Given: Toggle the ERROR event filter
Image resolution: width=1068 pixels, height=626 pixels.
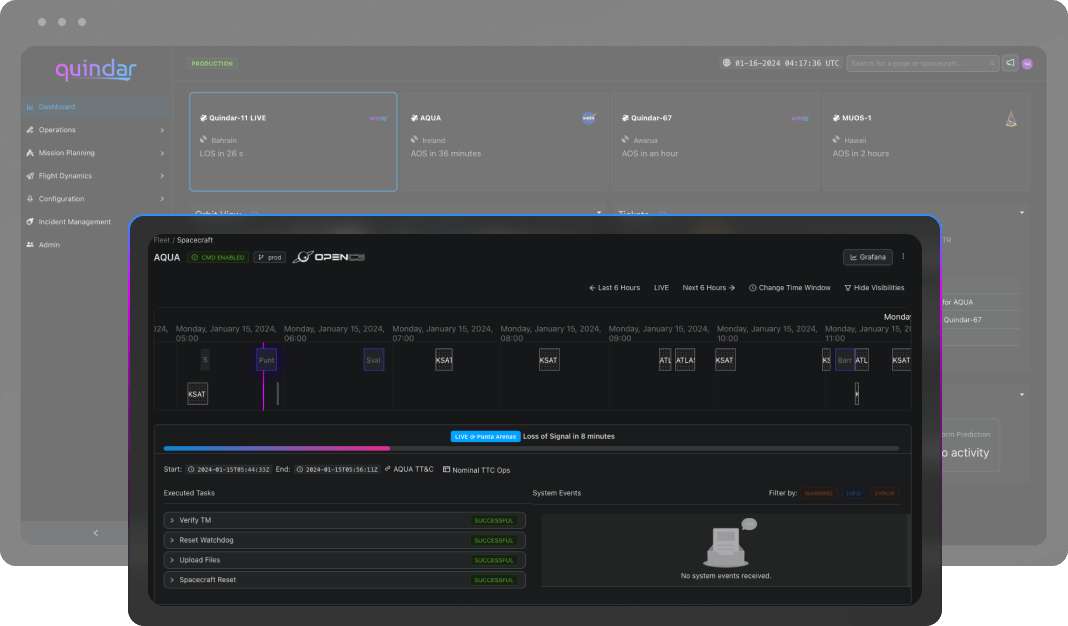Looking at the screenshot, I should [884, 493].
